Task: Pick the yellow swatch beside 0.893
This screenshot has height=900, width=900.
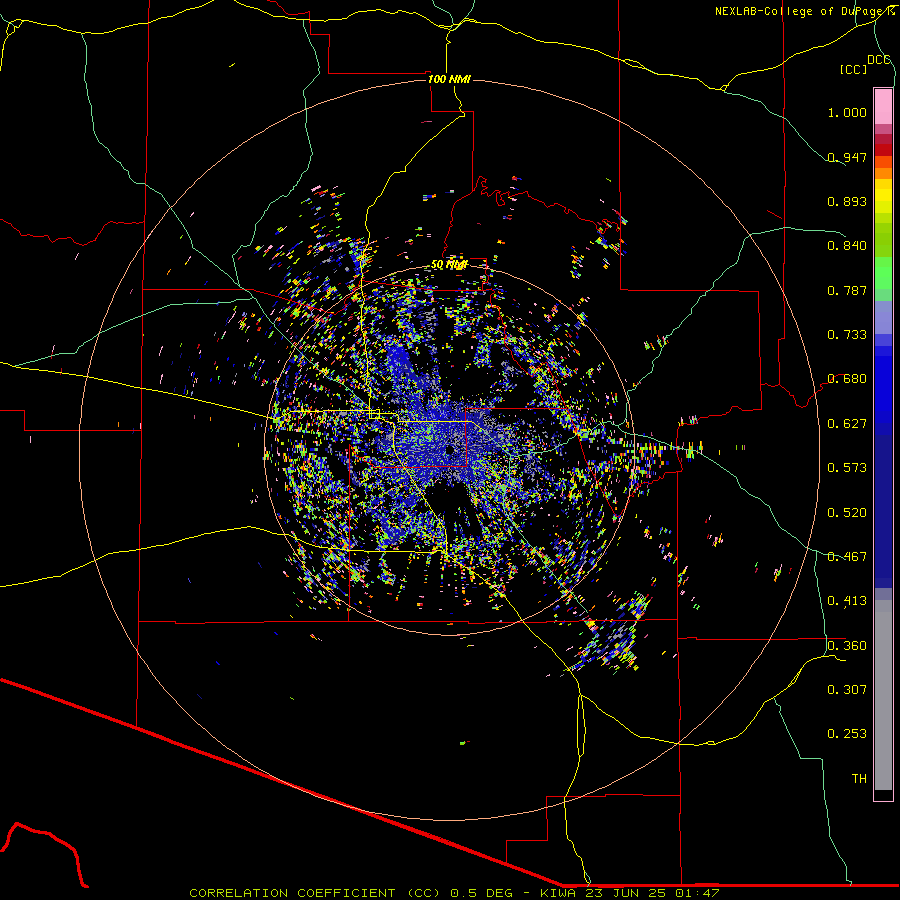Action: pos(883,201)
